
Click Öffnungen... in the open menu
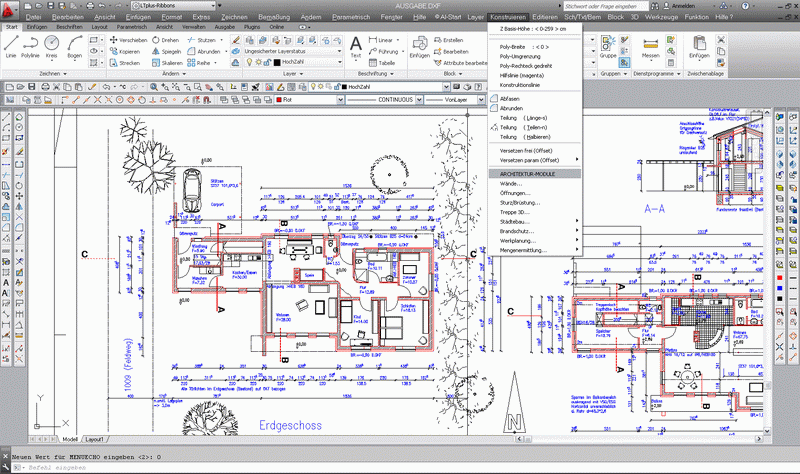(x=515, y=193)
